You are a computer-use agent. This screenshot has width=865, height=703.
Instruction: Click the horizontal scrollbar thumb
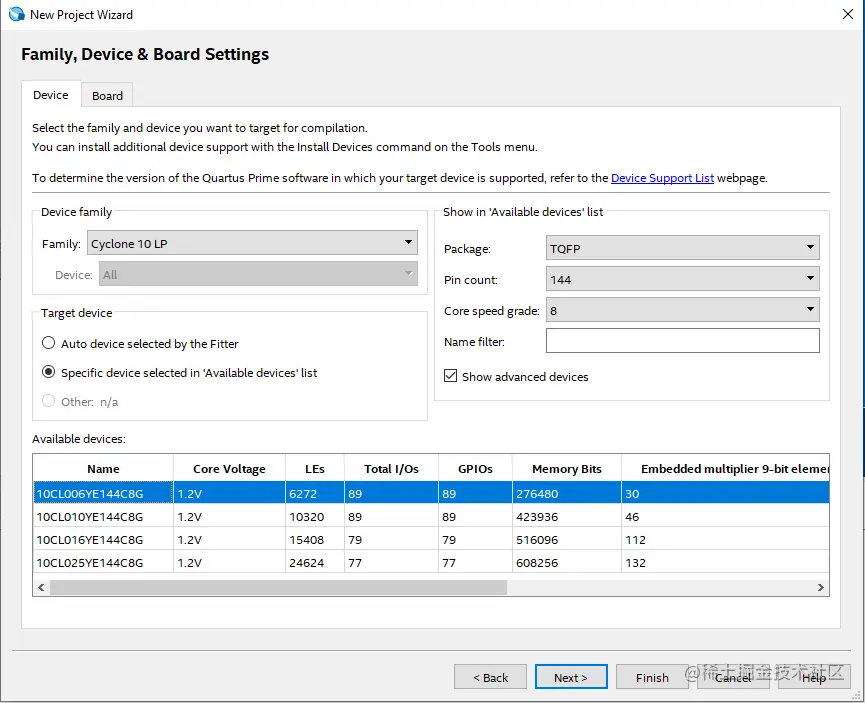point(278,587)
